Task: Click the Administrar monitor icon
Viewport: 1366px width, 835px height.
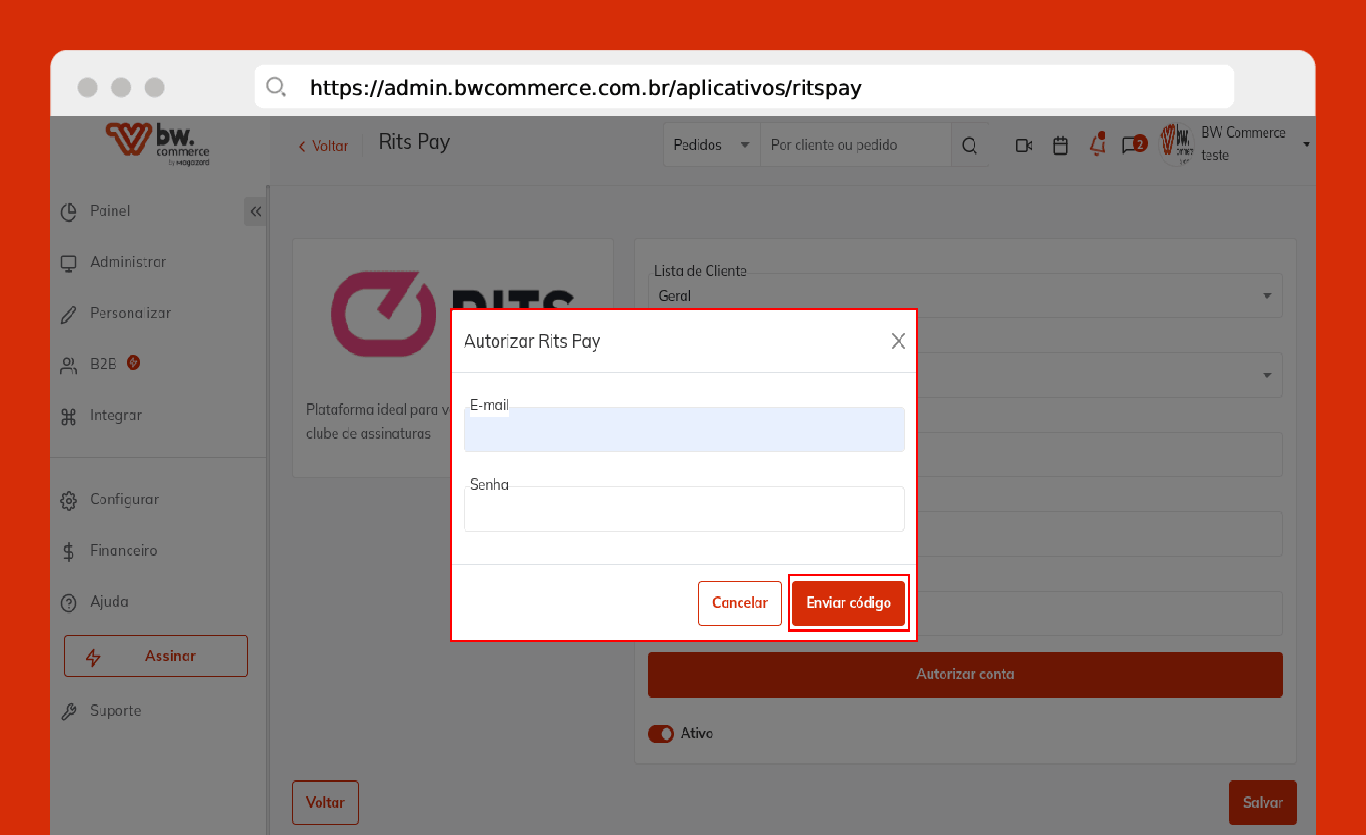Action: (69, 263)
